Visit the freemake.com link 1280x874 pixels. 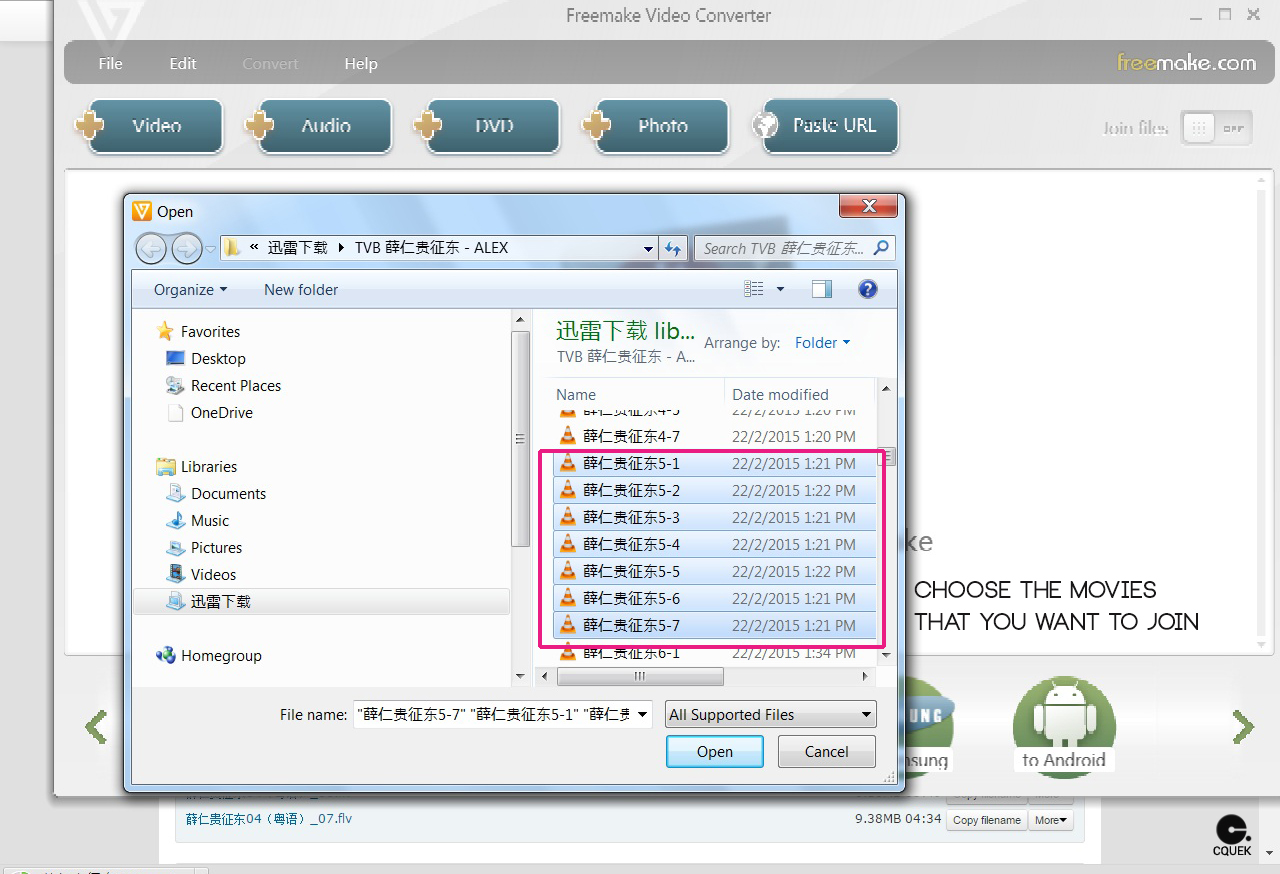[1186, 63]
